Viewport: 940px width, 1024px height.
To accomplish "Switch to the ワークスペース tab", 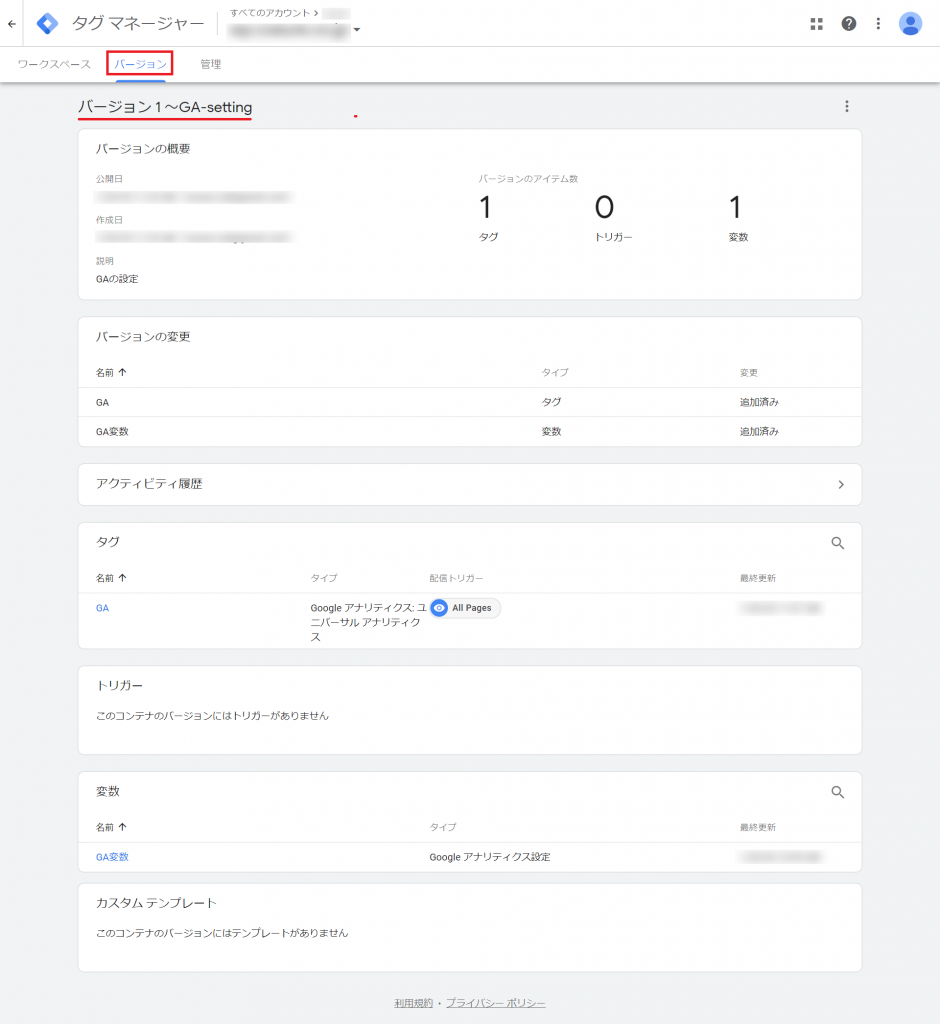I will point(54,64).
